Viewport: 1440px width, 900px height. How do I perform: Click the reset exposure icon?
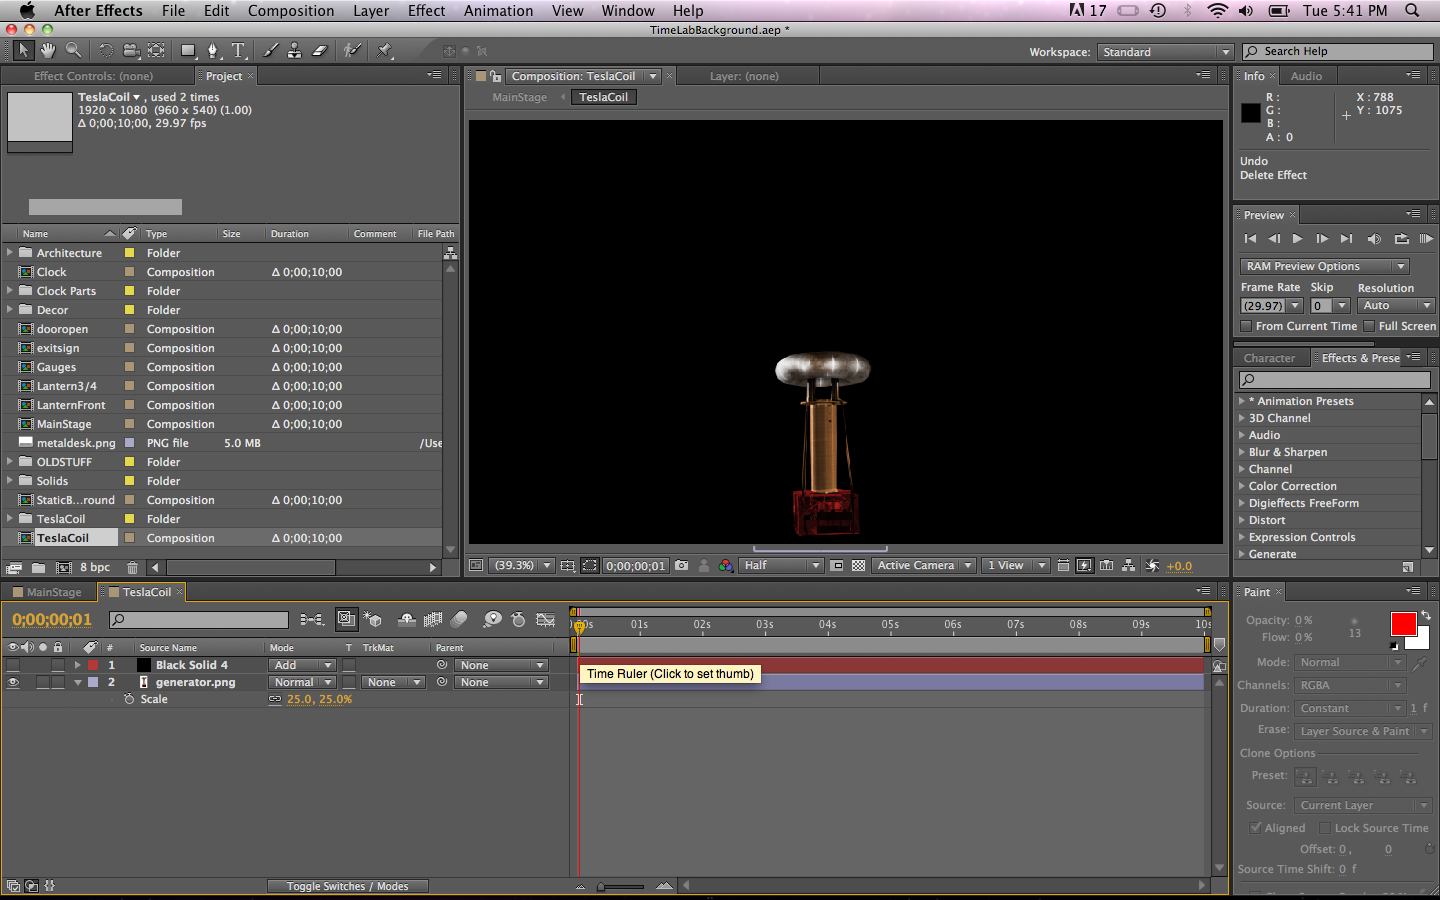click(x=1152, y=566)
